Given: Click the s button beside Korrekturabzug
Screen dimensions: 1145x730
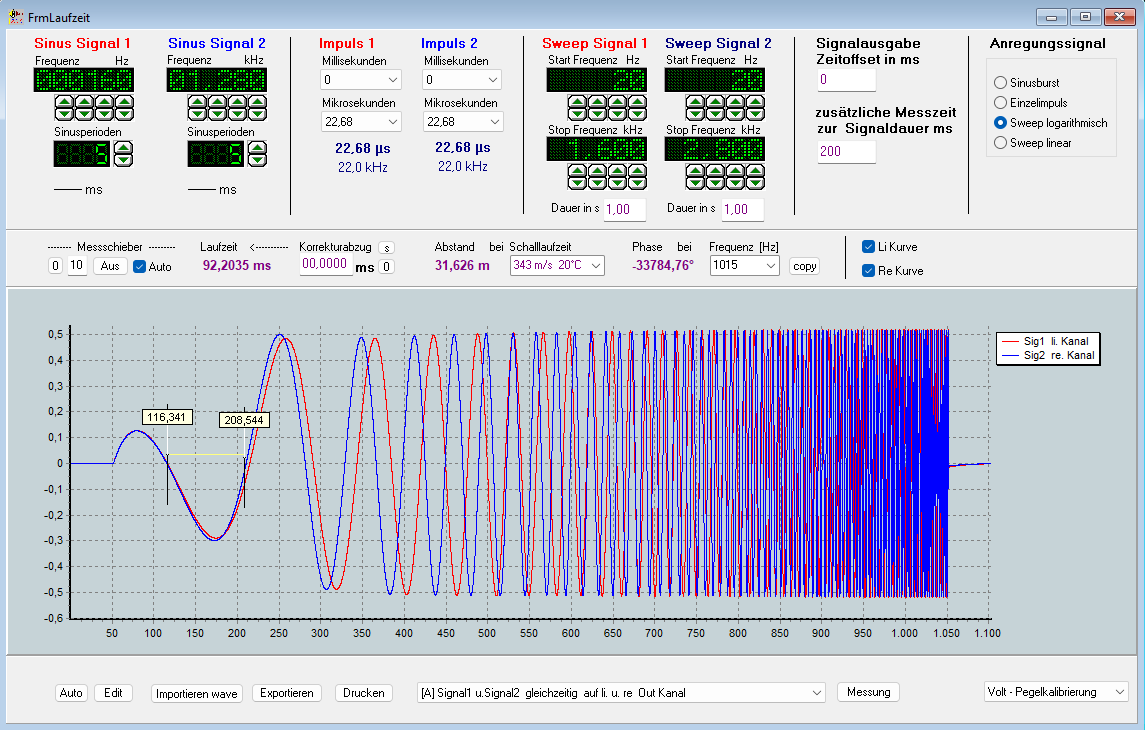Looking at the screenshot, I should coord(387,248).
